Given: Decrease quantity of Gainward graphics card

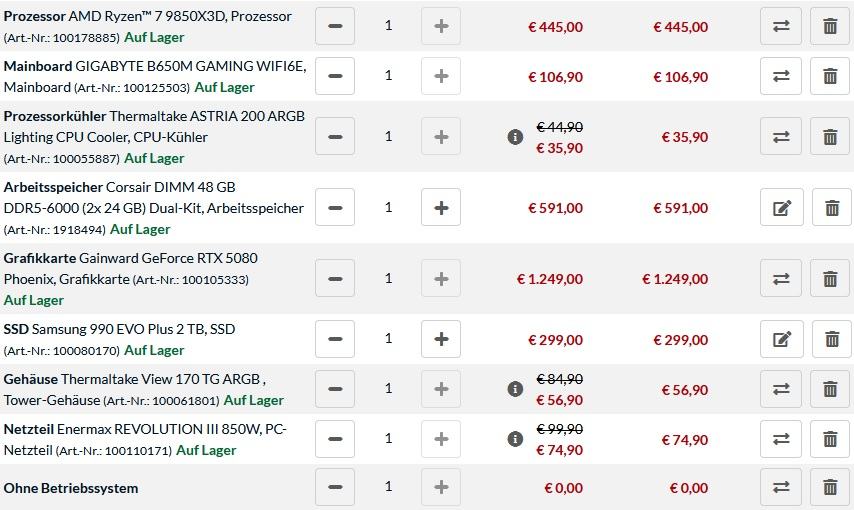Looking at the screenshot, I should 335,278.
